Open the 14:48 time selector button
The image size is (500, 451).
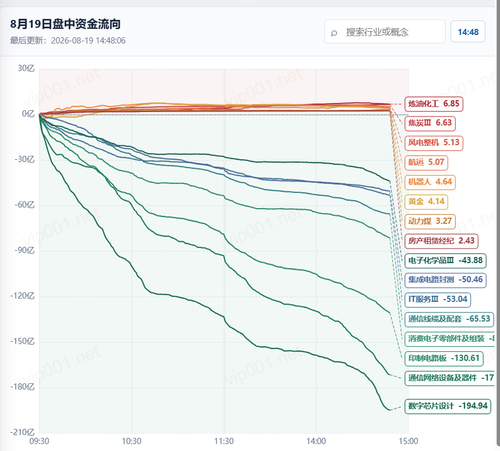[468, 32]
